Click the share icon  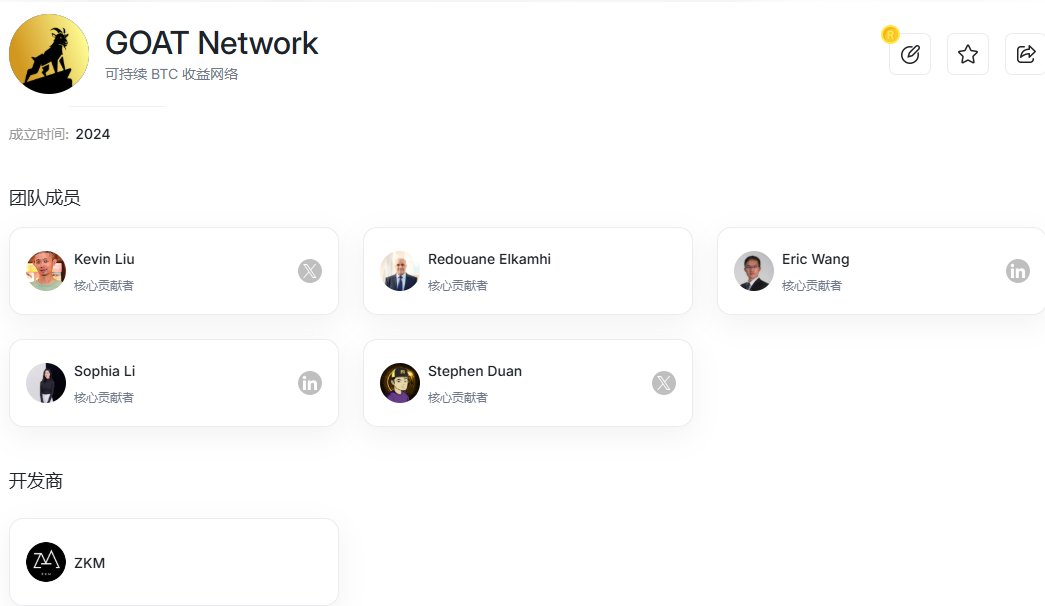click(x=1026, y=54)
